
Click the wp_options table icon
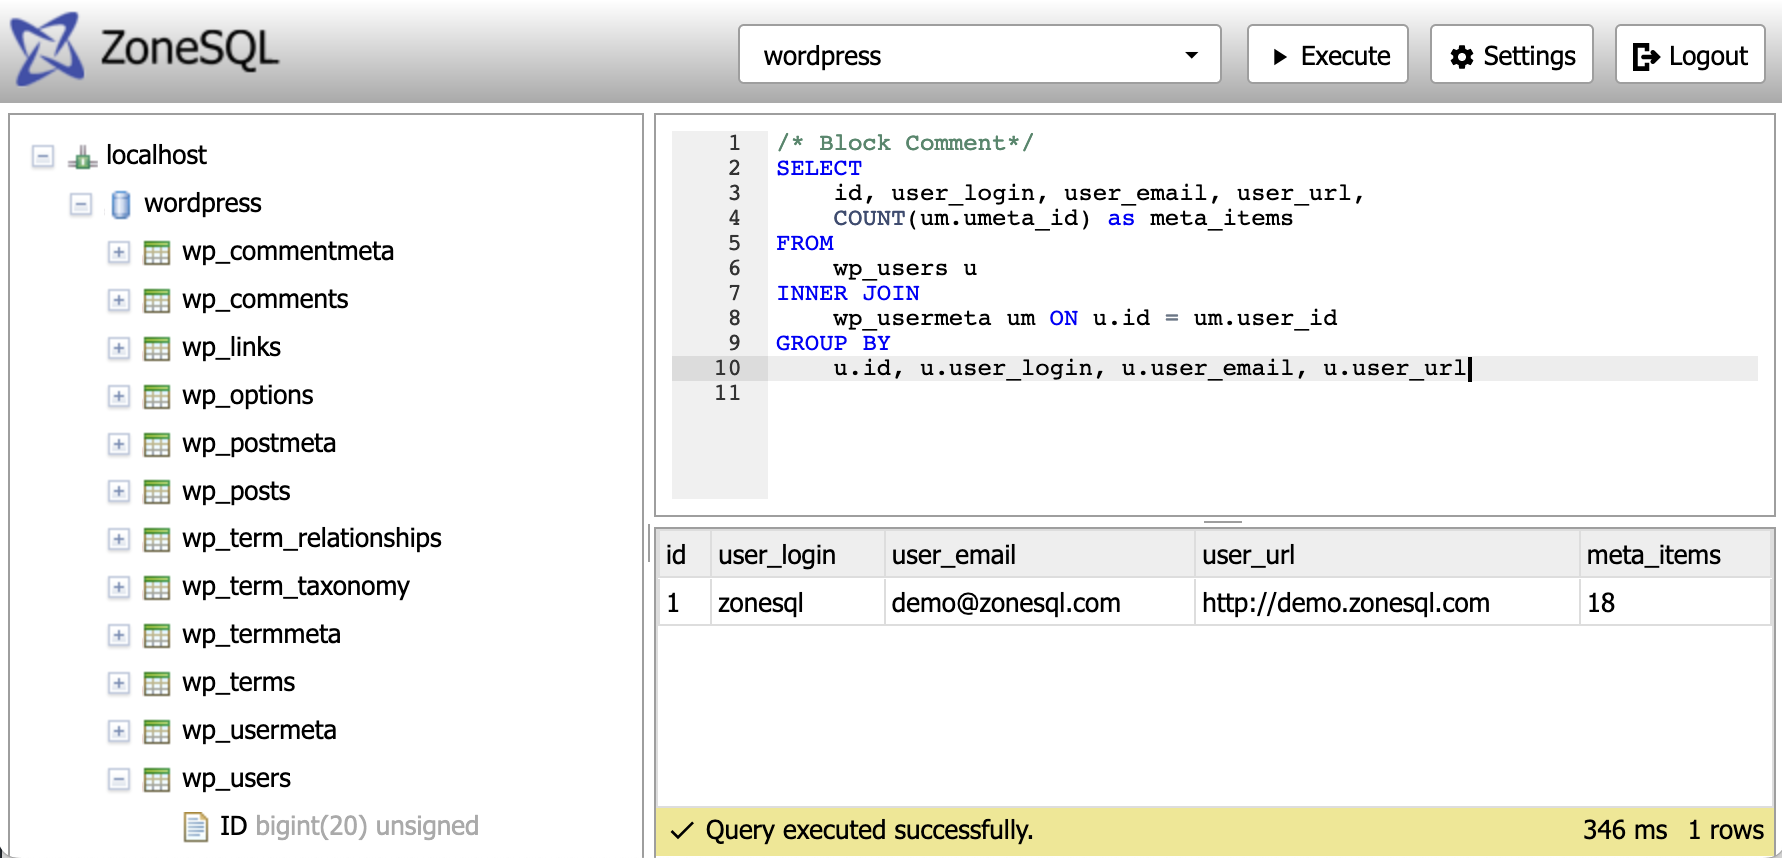pyautogui.click(x=157, y=396)
